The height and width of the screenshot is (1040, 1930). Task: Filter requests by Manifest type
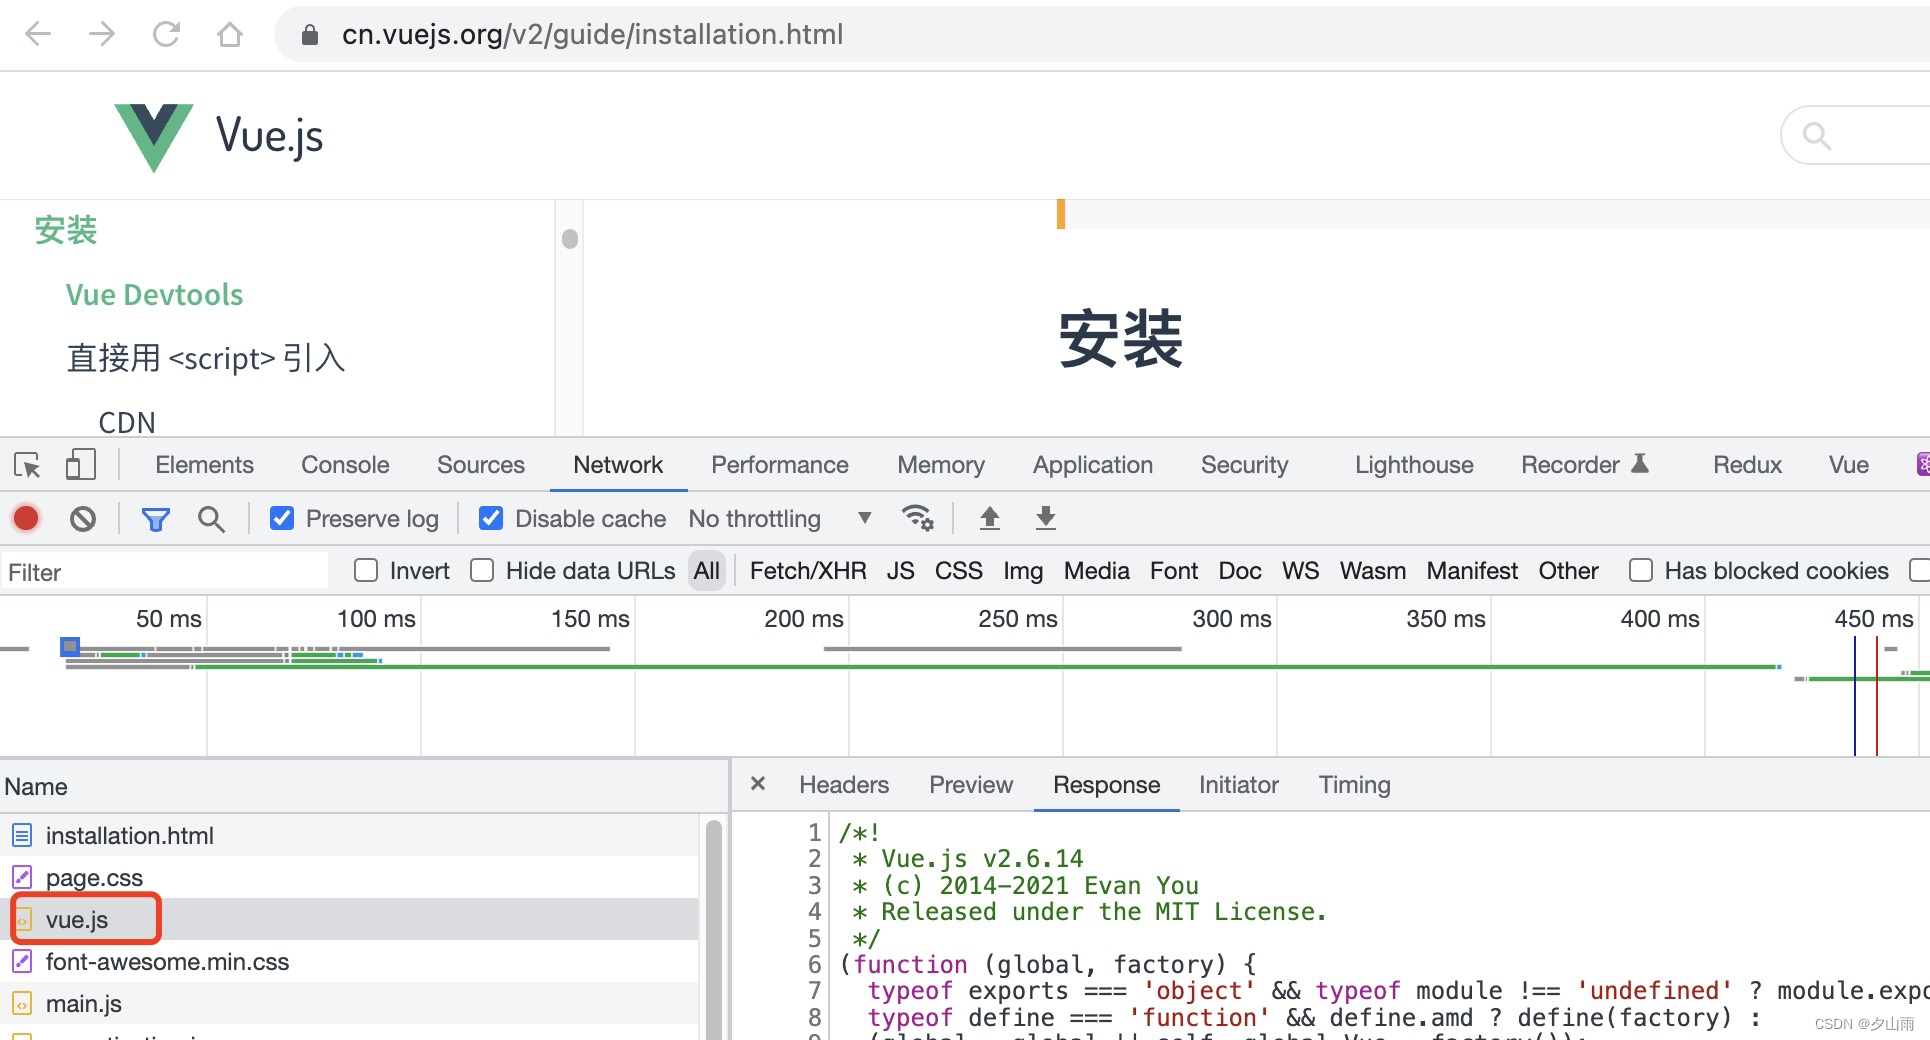tap(1472, 571)
